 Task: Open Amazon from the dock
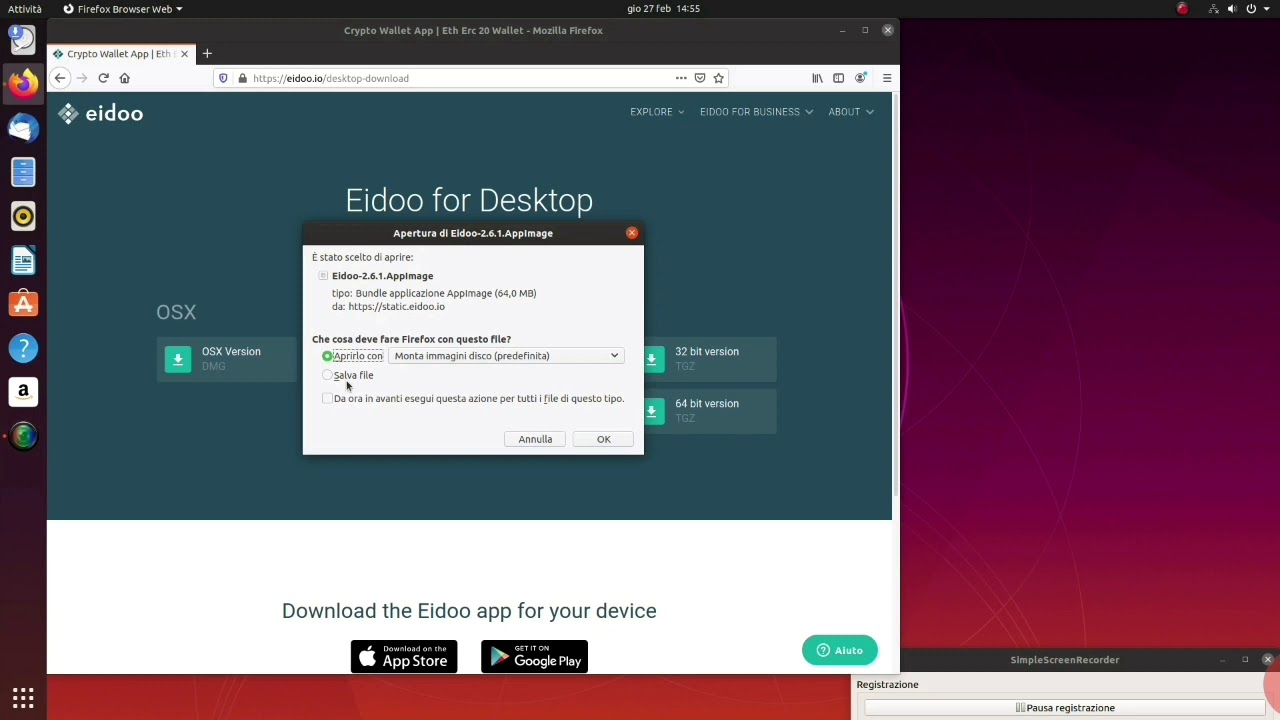(x=23, y=392)
